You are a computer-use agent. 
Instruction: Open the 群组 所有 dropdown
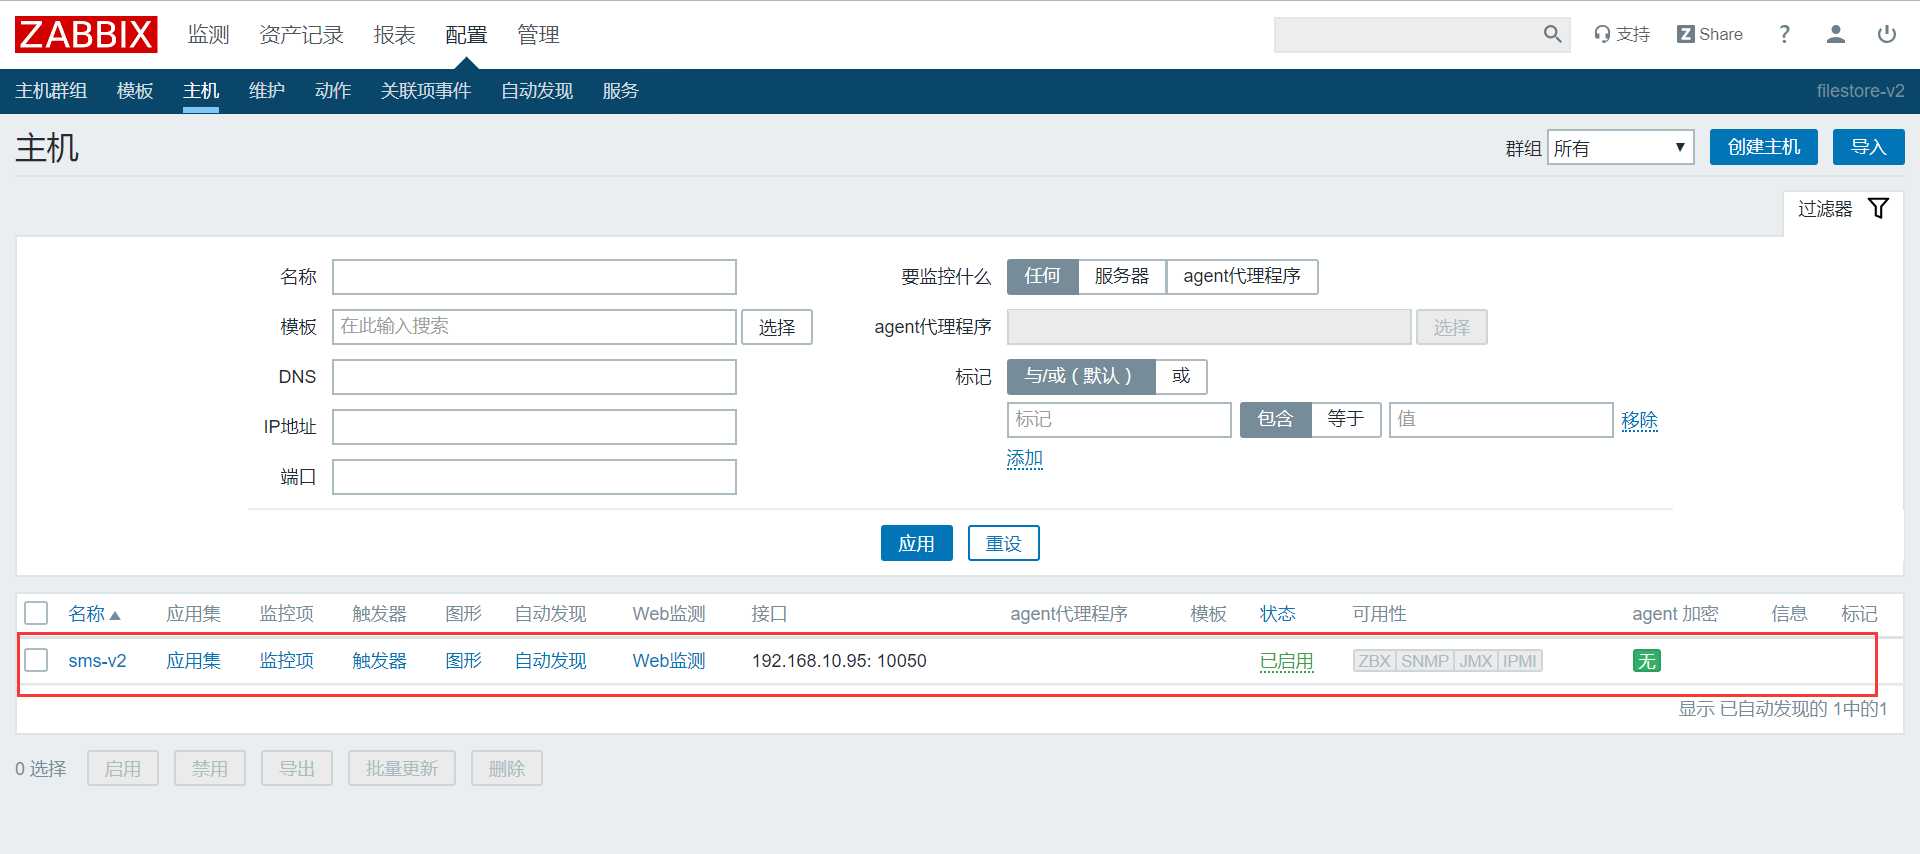(1620, 148)
